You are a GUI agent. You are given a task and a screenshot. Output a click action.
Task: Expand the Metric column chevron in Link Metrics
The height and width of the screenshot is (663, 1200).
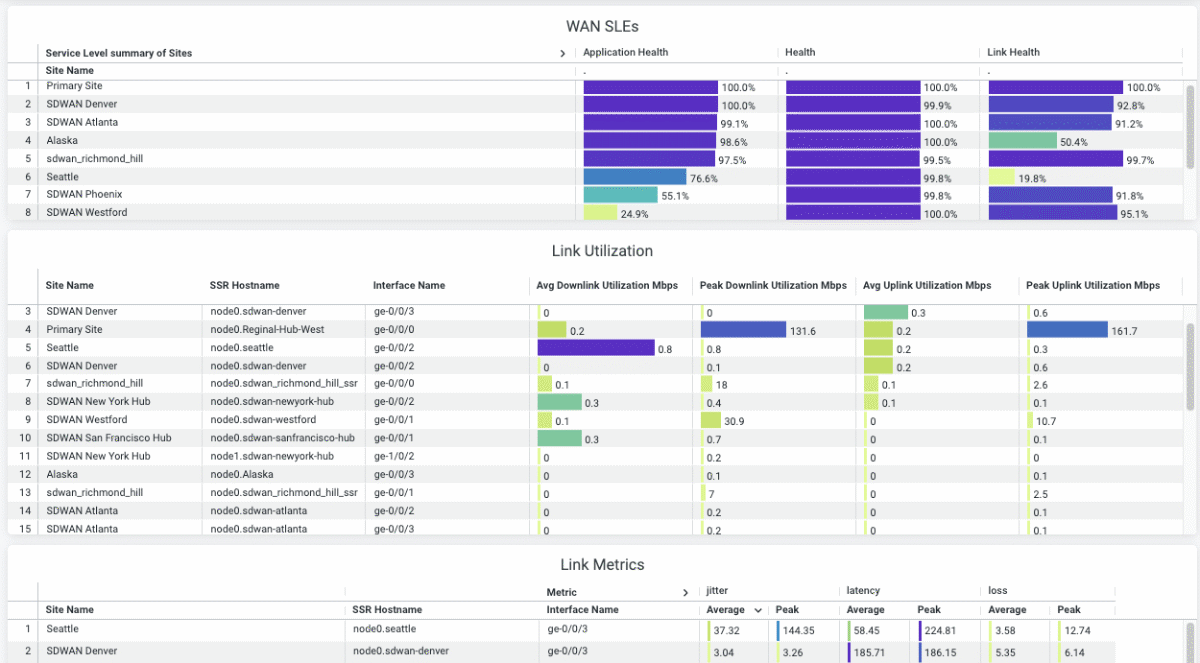(685, 592)
